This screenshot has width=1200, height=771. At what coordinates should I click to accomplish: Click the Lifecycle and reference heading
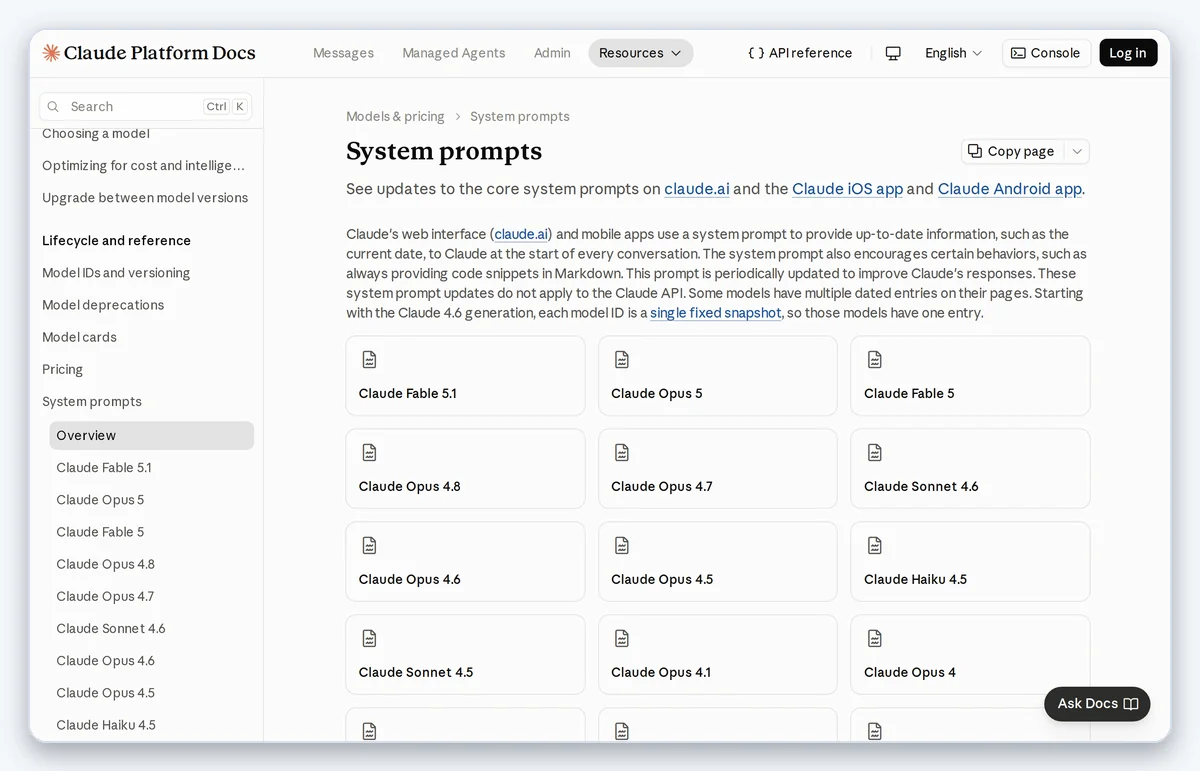(116, 241)
